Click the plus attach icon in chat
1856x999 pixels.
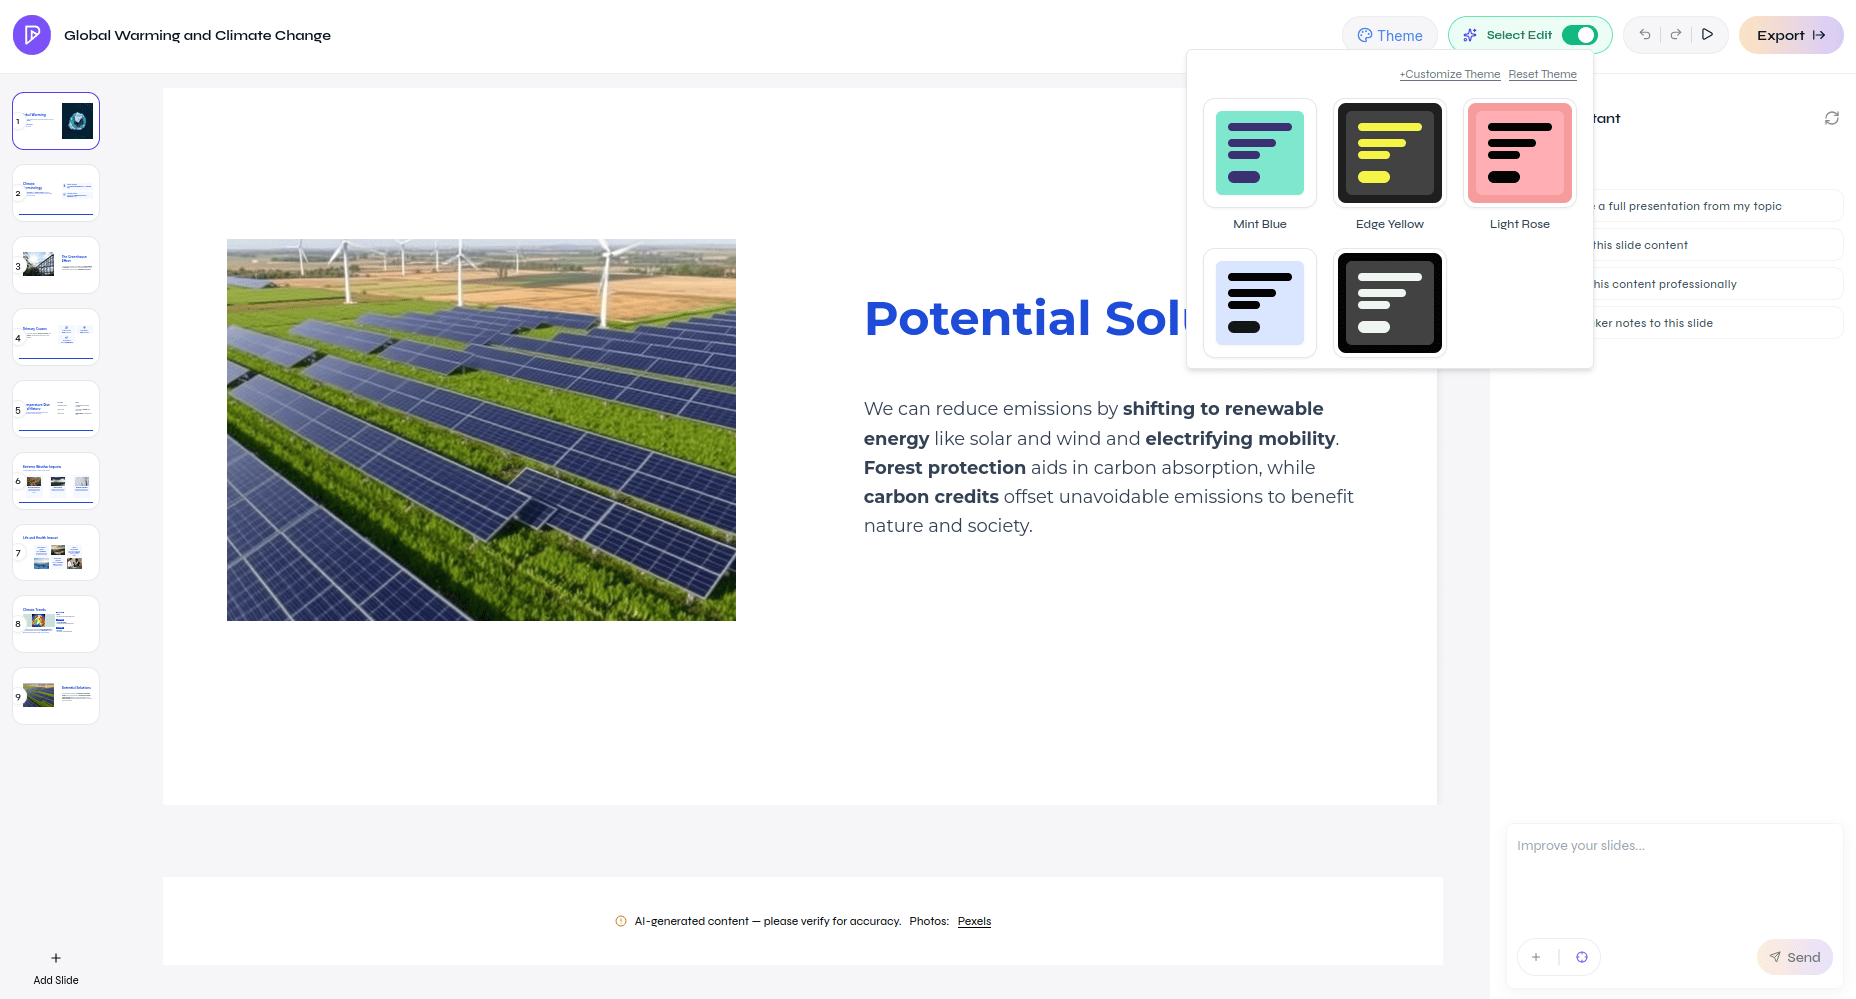click(1536, 957)
